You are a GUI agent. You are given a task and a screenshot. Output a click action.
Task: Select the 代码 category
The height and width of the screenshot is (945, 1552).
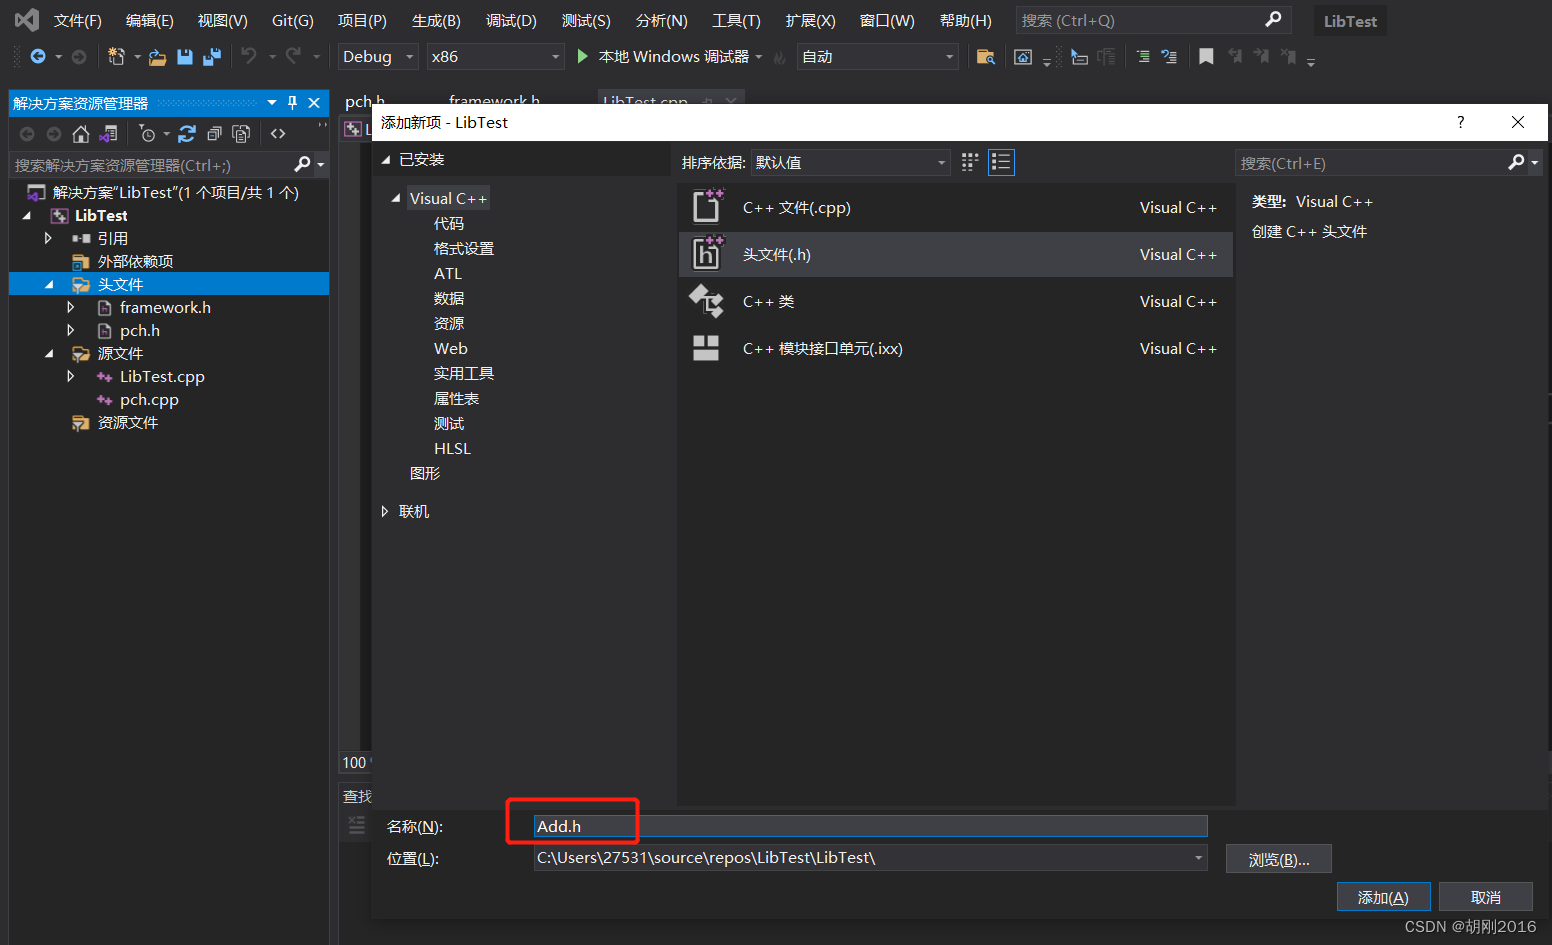[x=449, y=224]
